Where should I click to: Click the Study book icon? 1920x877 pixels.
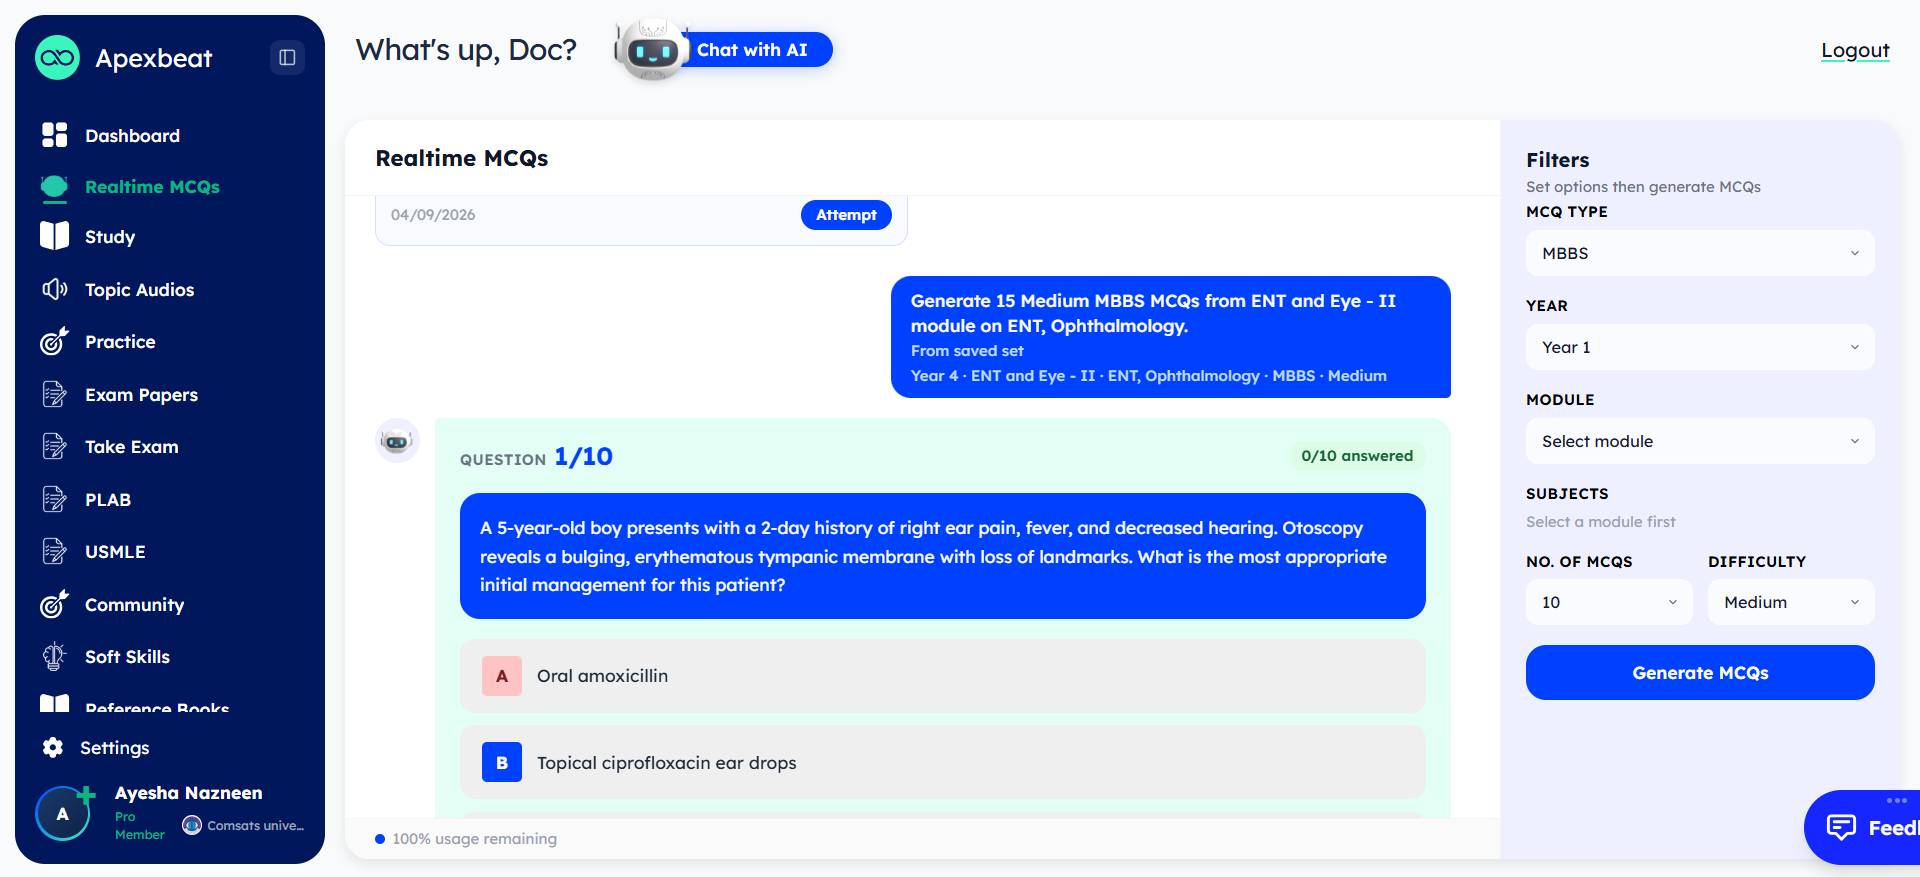[x=55, y=236]
